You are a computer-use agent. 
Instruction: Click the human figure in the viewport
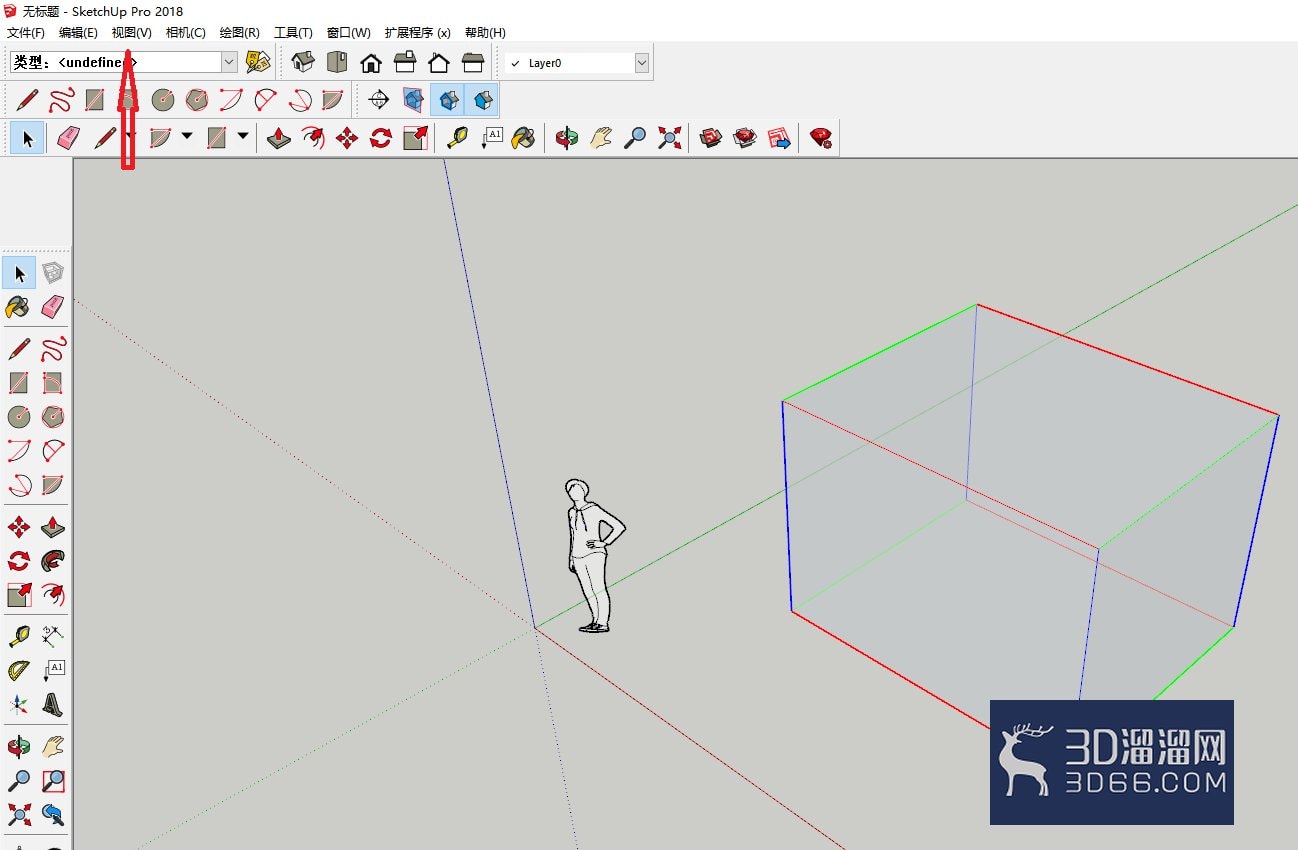coord(594,555)
